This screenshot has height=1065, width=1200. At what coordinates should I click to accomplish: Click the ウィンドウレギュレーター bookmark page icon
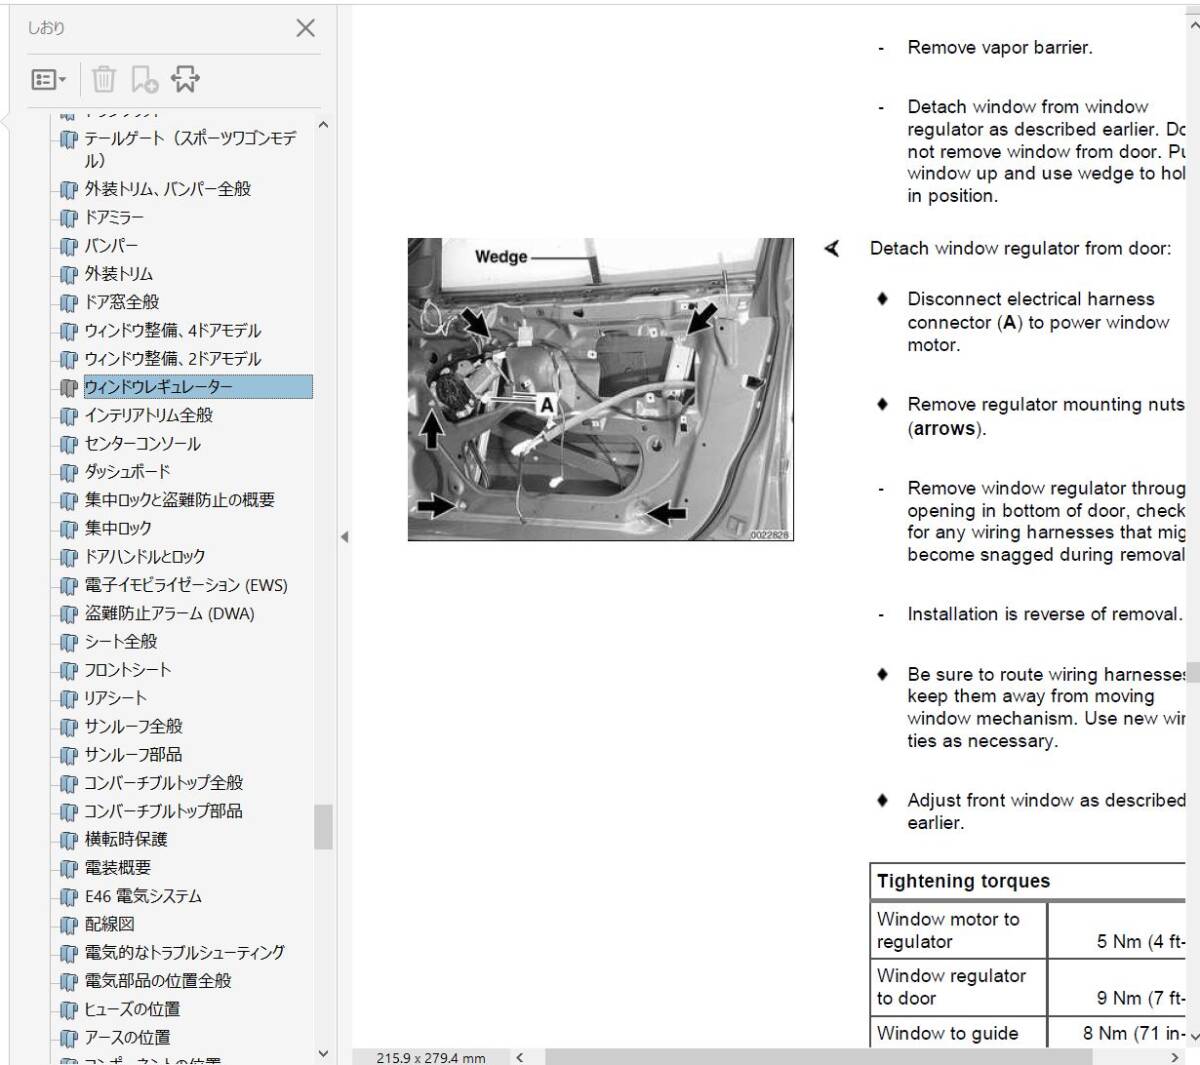tap(68, 388)
